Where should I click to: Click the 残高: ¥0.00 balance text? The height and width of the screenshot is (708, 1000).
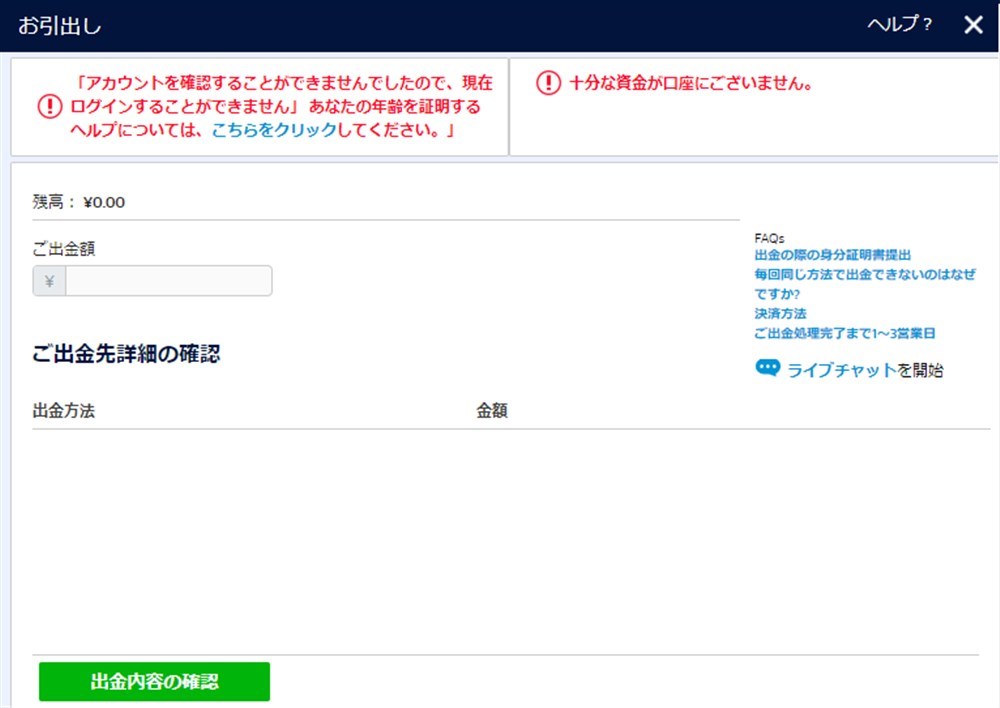78,202
